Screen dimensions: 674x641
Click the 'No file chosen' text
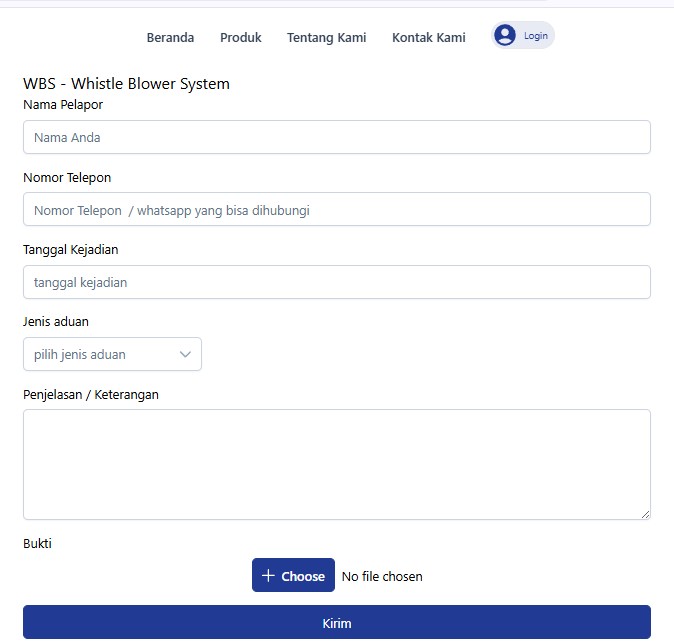[x=382, y=577]
